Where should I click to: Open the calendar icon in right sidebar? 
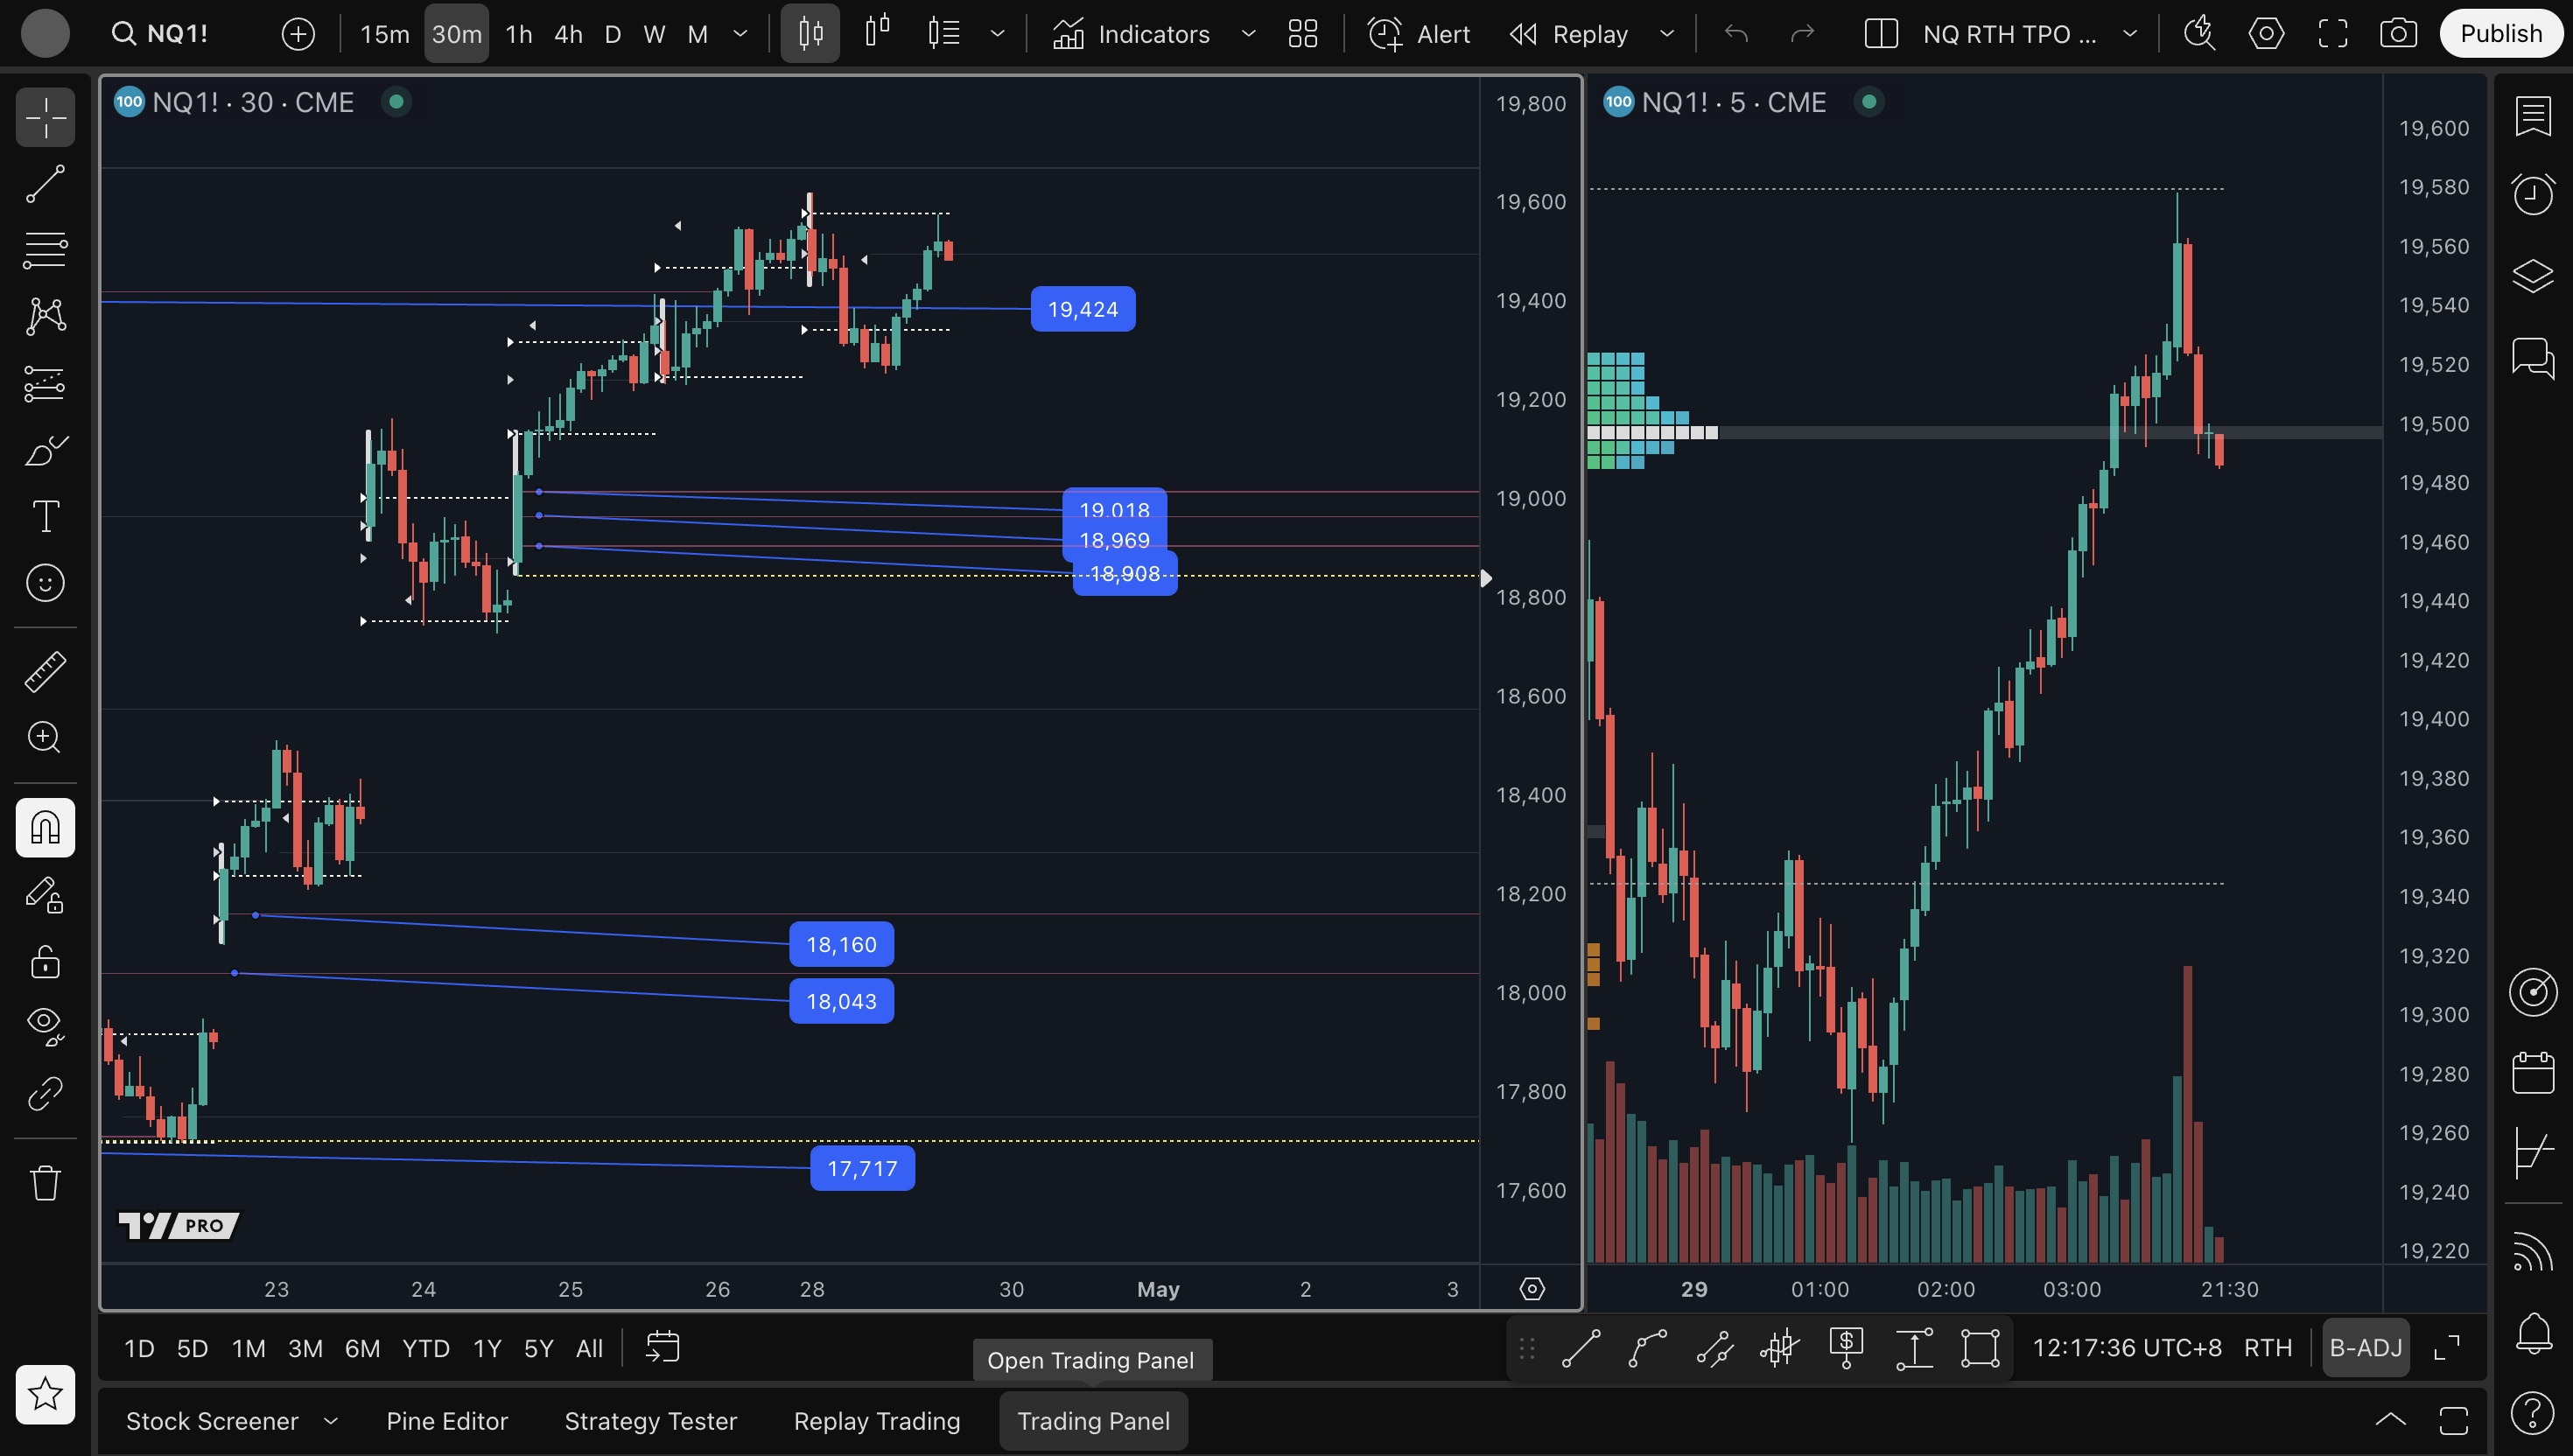(x=2532, y=1072)
